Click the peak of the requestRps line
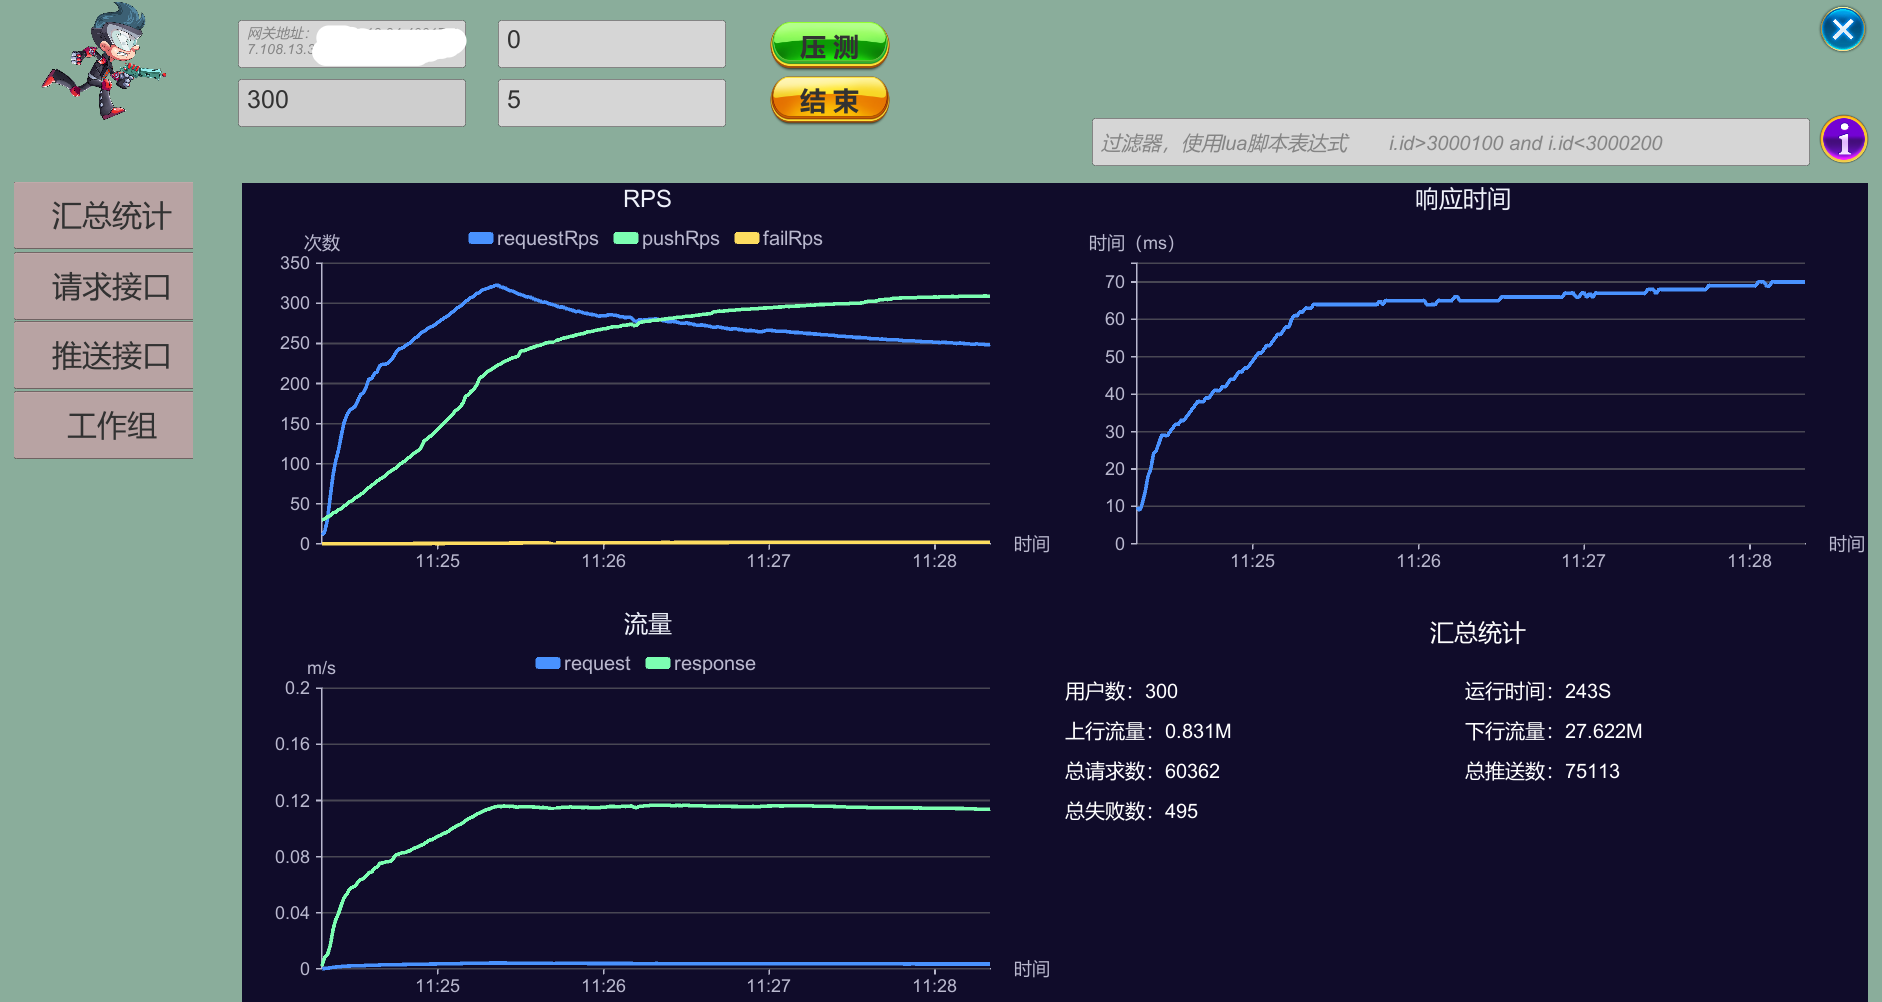This screenshot has width=1882, height=1002. coord(497,285)
